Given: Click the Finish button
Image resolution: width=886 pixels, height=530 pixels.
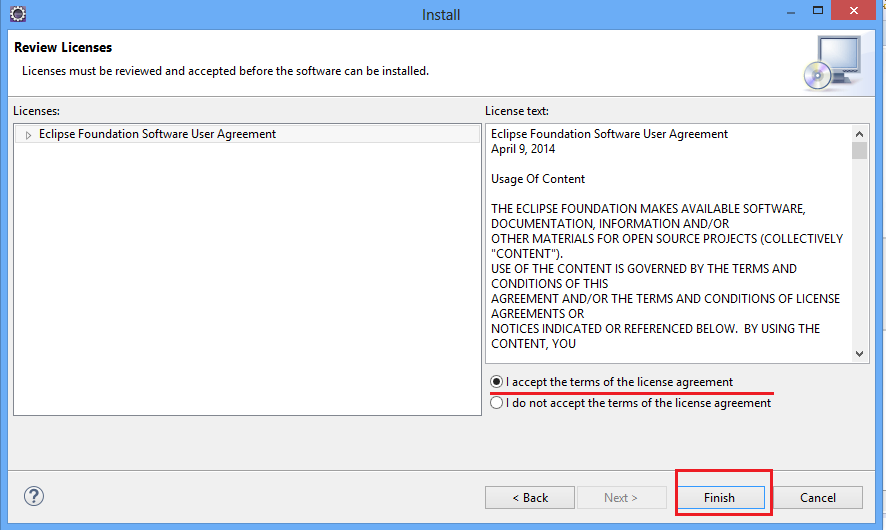Looking at the screenshot, I should pos(719,498).
